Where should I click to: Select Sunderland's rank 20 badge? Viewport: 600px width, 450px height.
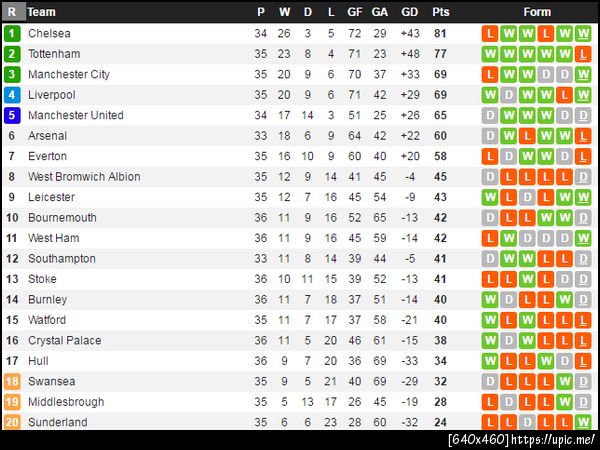[12, 422]
